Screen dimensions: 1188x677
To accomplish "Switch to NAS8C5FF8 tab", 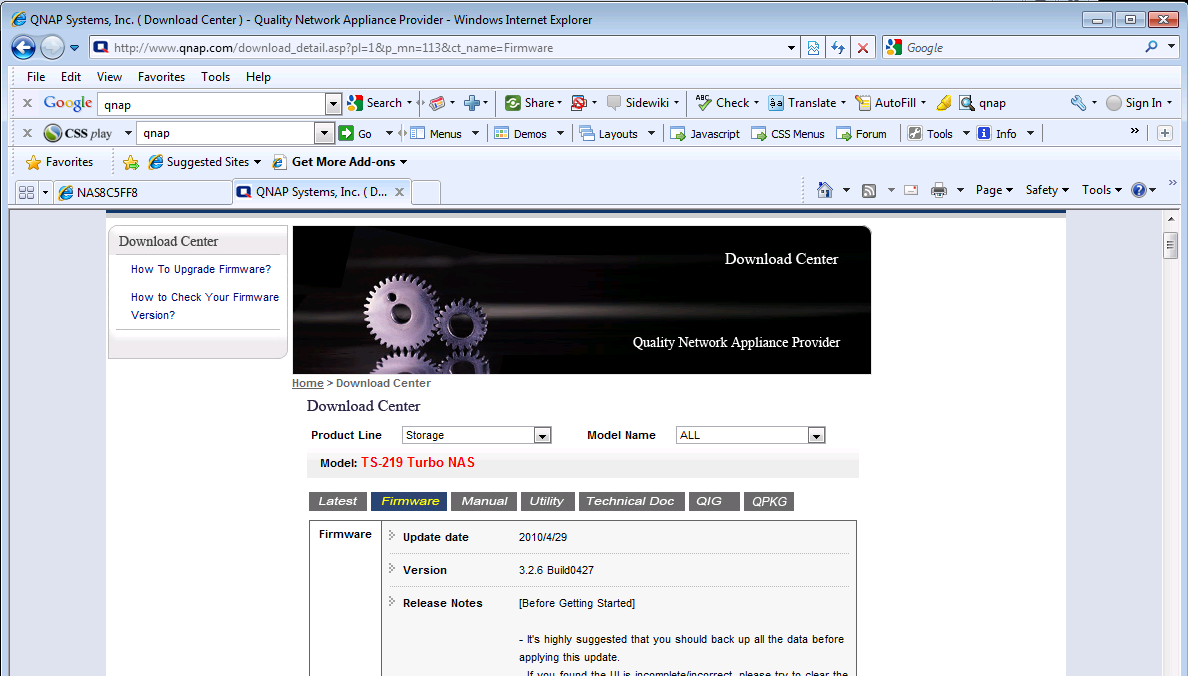I will pyautogui.click(x=142, y=192).
